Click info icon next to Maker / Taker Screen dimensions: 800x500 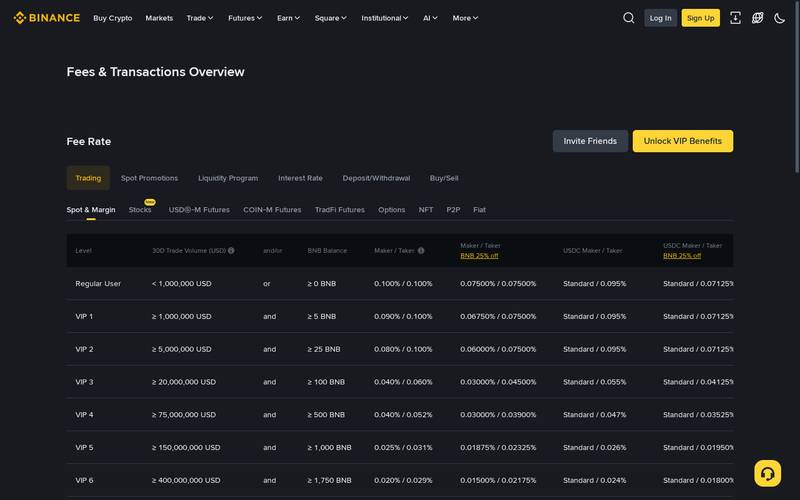coord(421,251)
